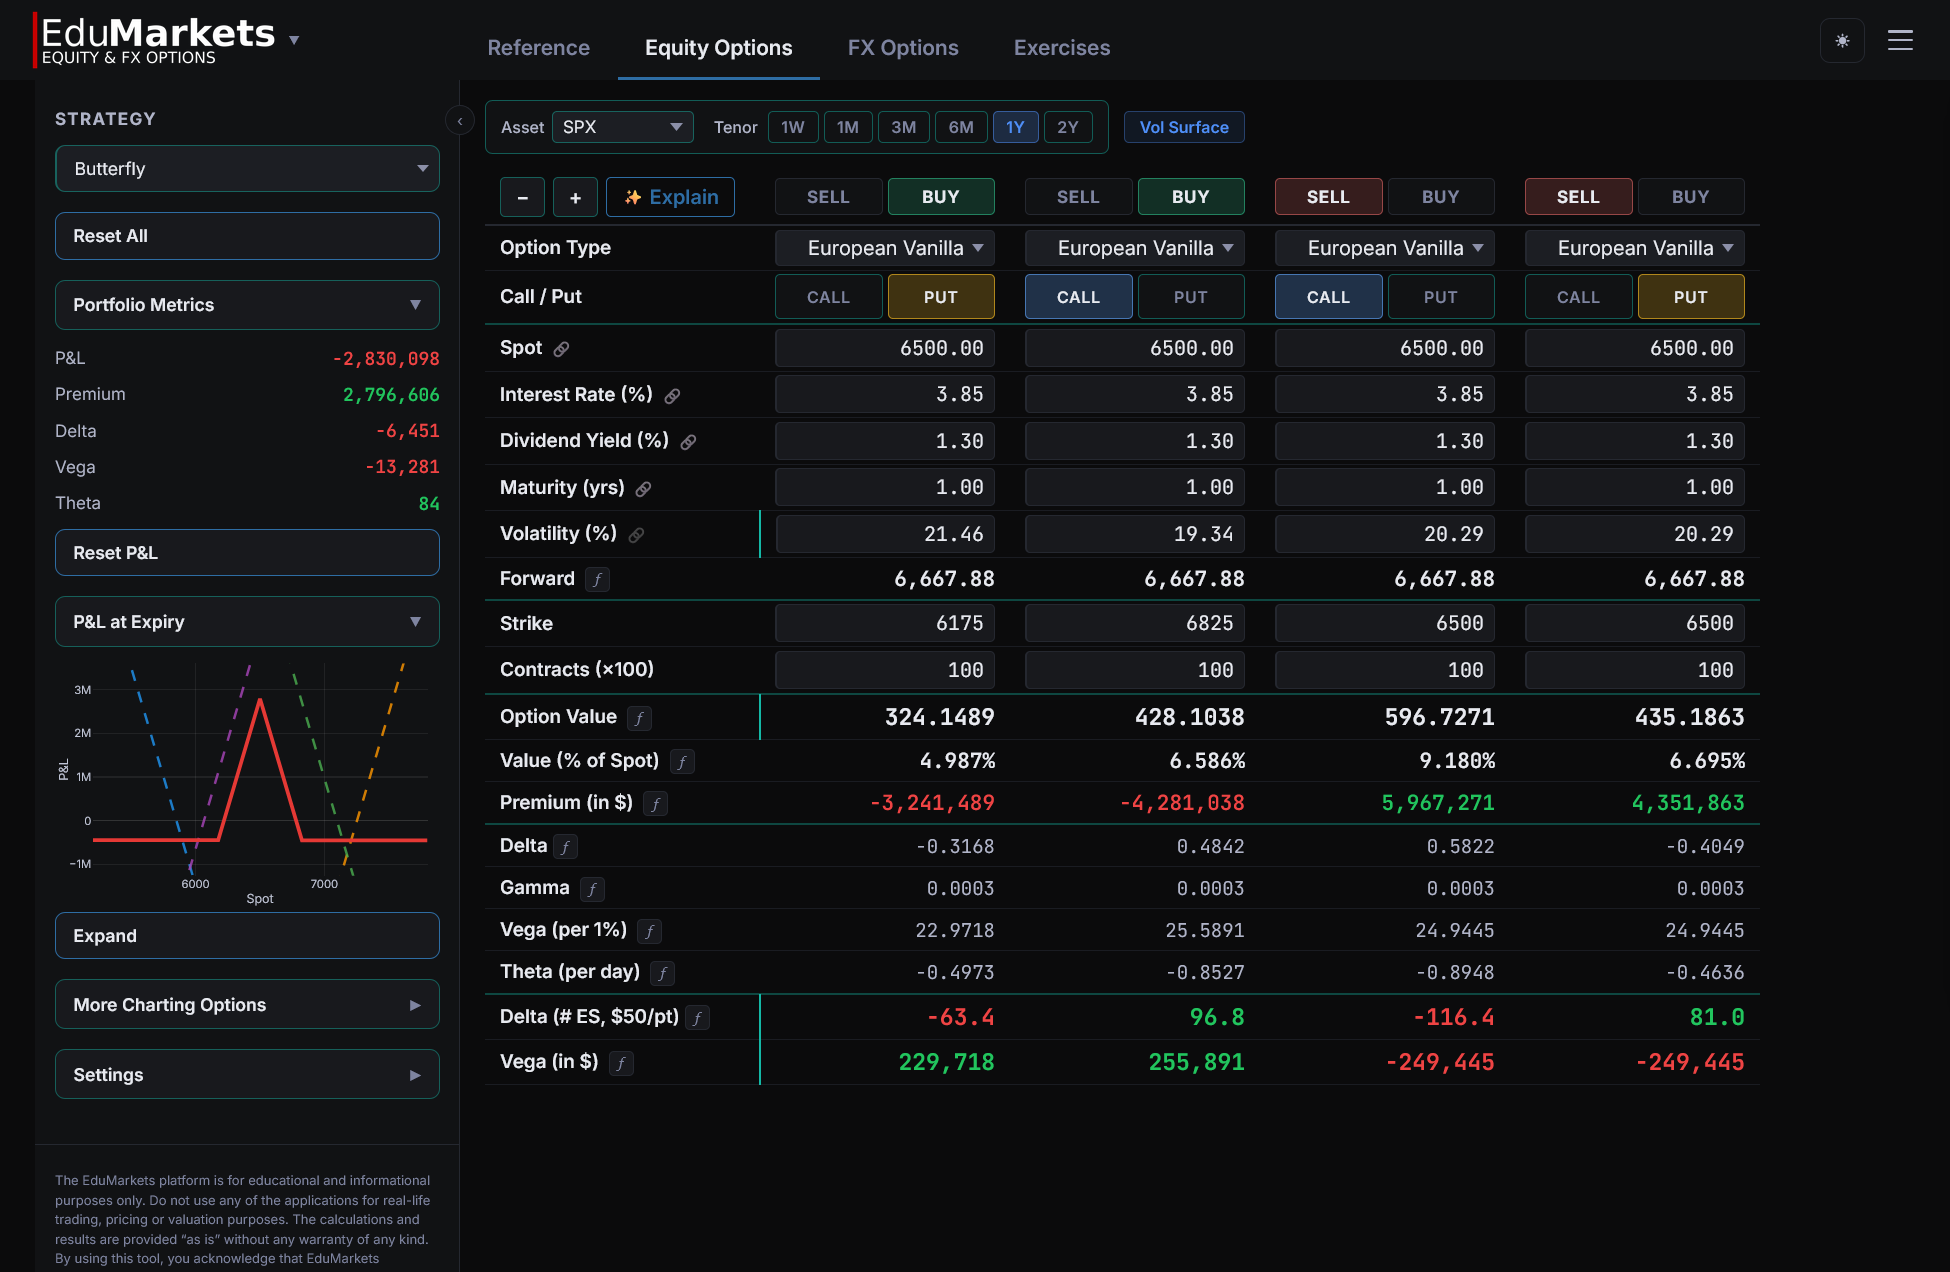
Task: Switch to the FX Options tab
Action: [x=902, y=47]
